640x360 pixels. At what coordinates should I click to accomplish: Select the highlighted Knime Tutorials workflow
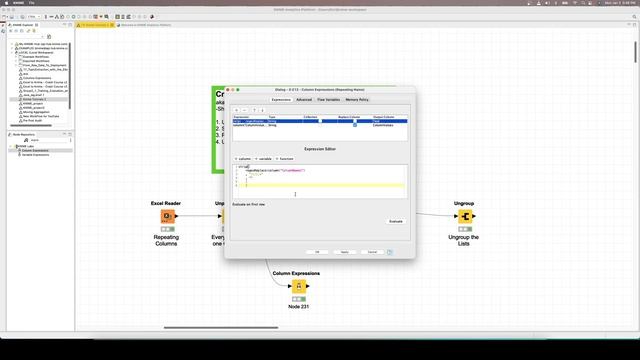click(x=34, y=99)
